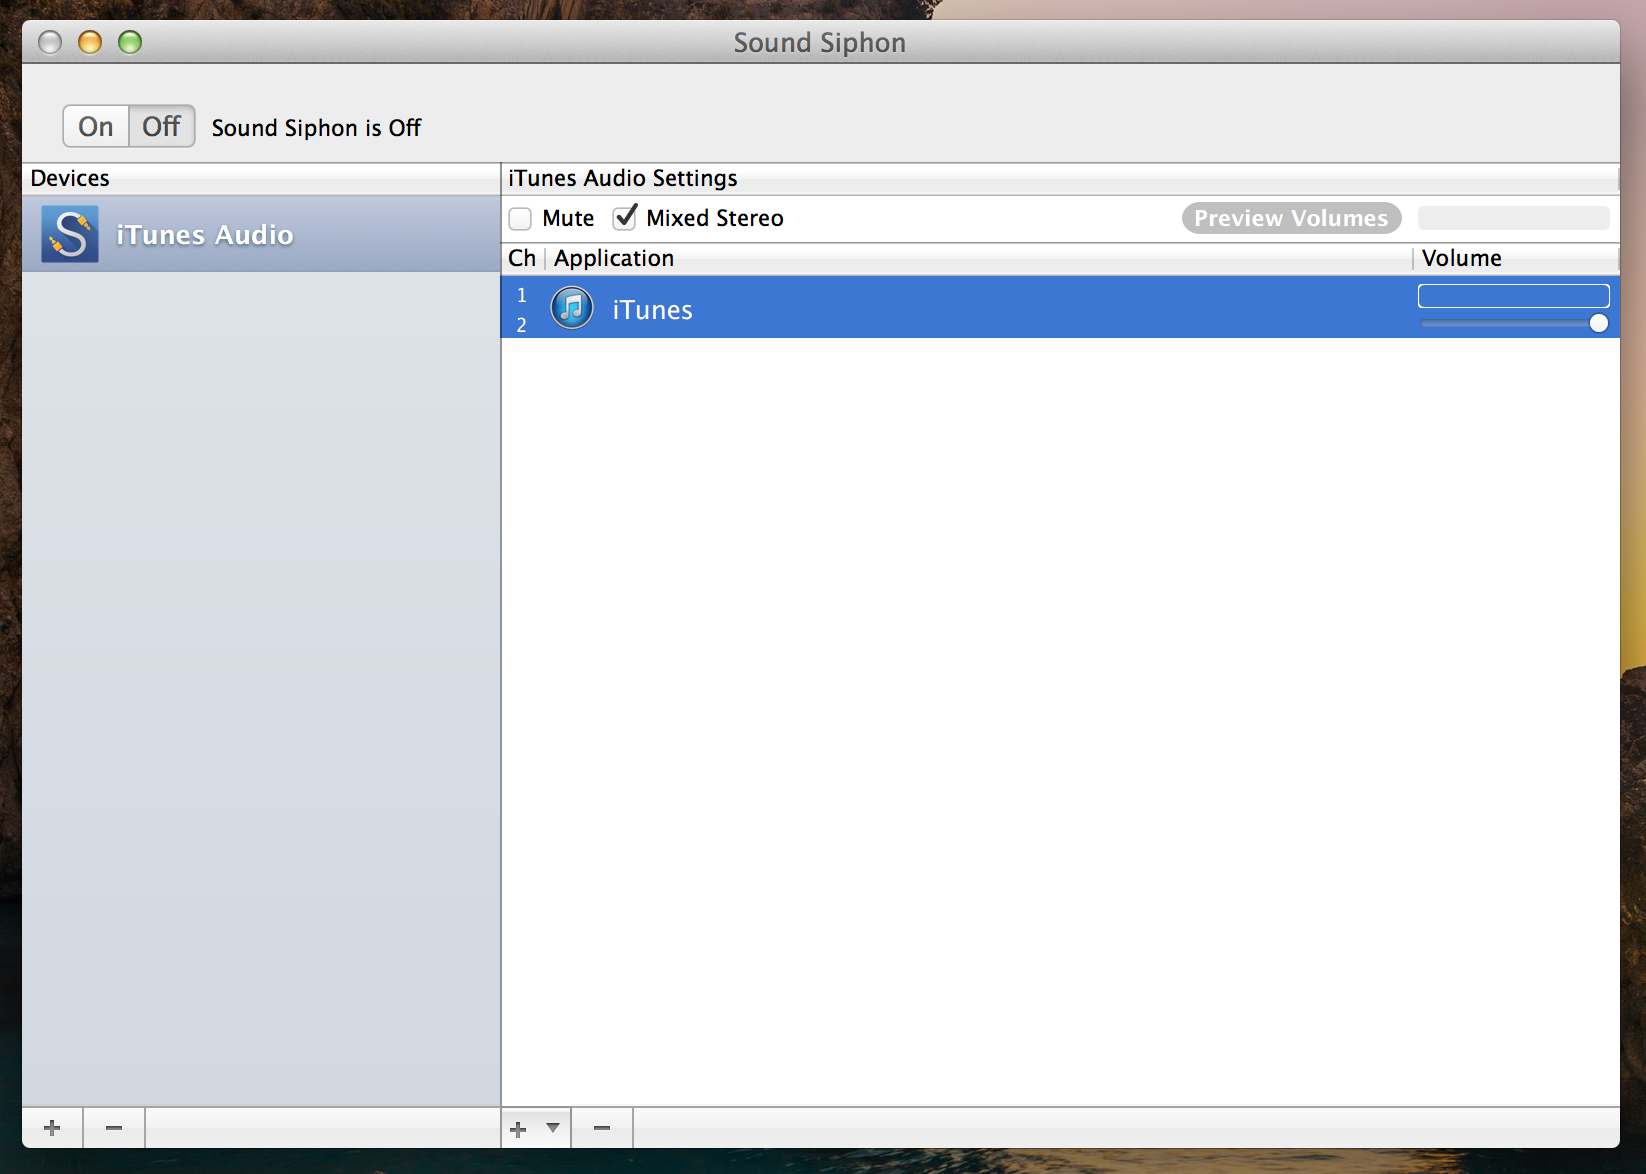Click channel 2 number in iTunes row
The image size is (1646, 1174).
coord(521,325)
